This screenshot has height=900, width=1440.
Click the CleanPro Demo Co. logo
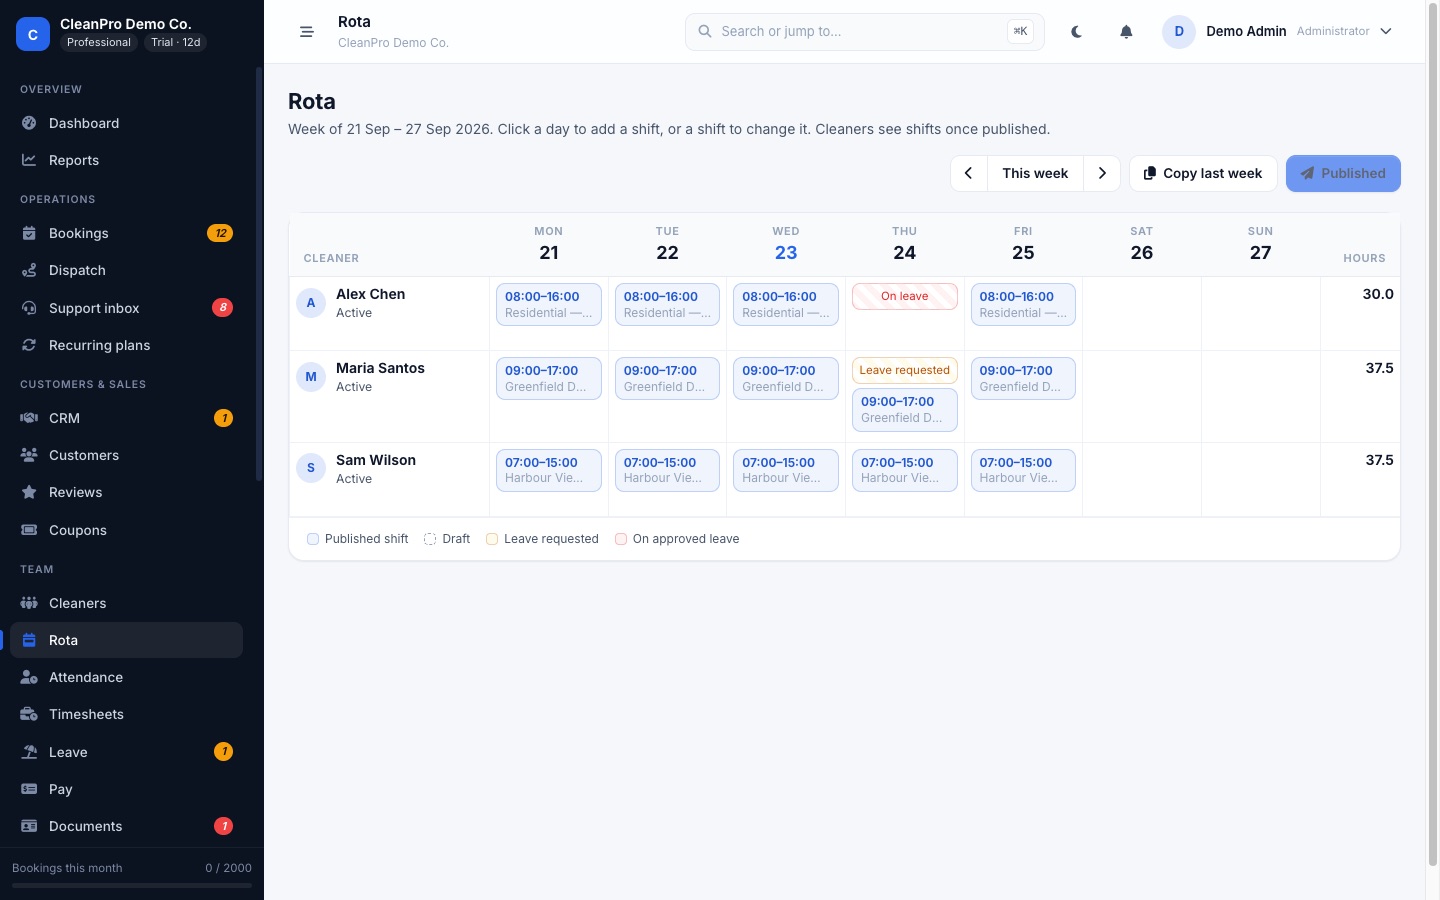pyautogui.click(x=33, y=33)
